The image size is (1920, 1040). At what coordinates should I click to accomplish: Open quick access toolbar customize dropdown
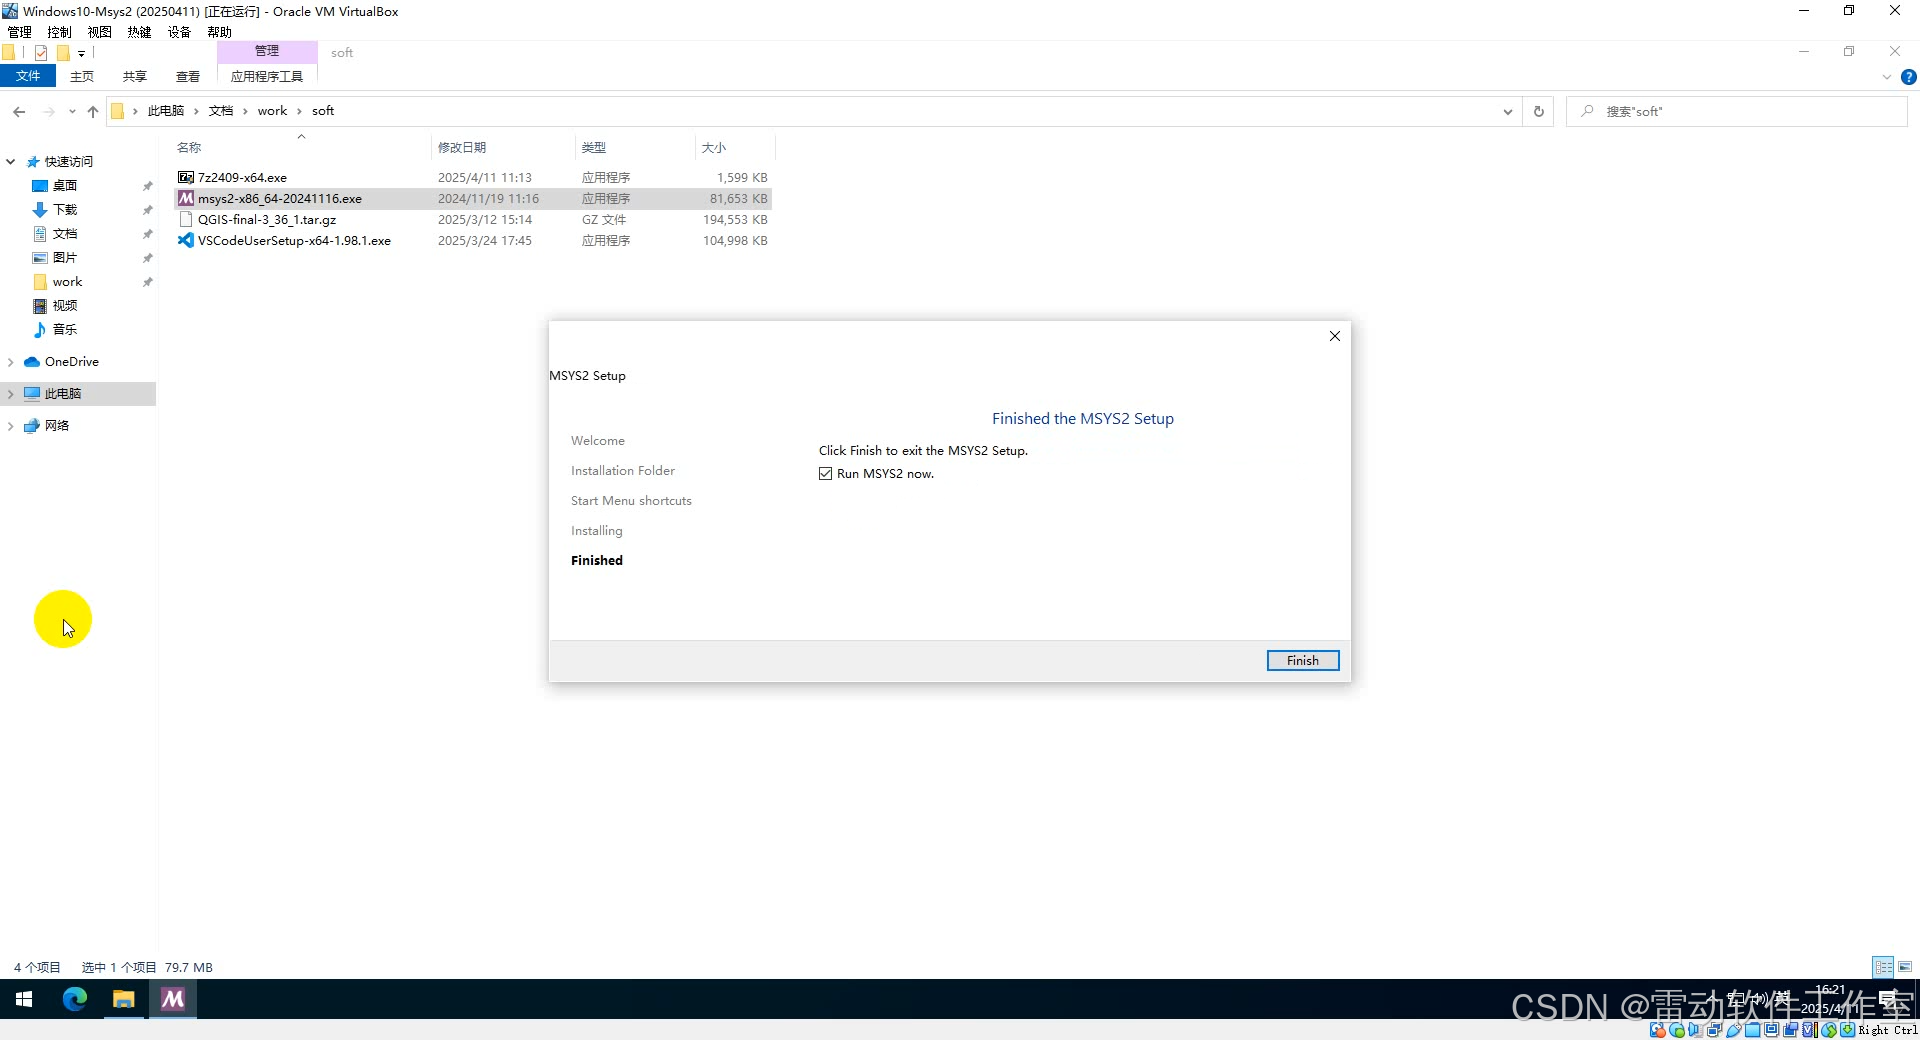[x=81, y=53]
